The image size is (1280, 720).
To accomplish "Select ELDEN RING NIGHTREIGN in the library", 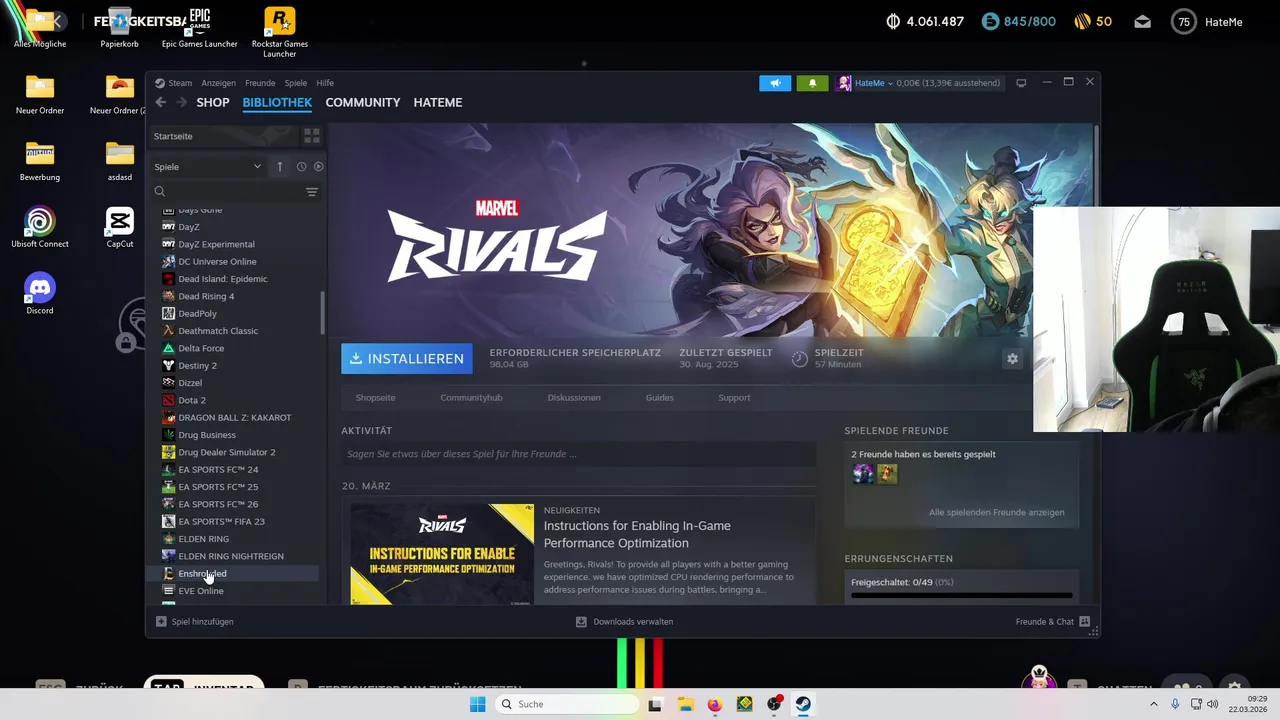I will [x=231, y=556].
